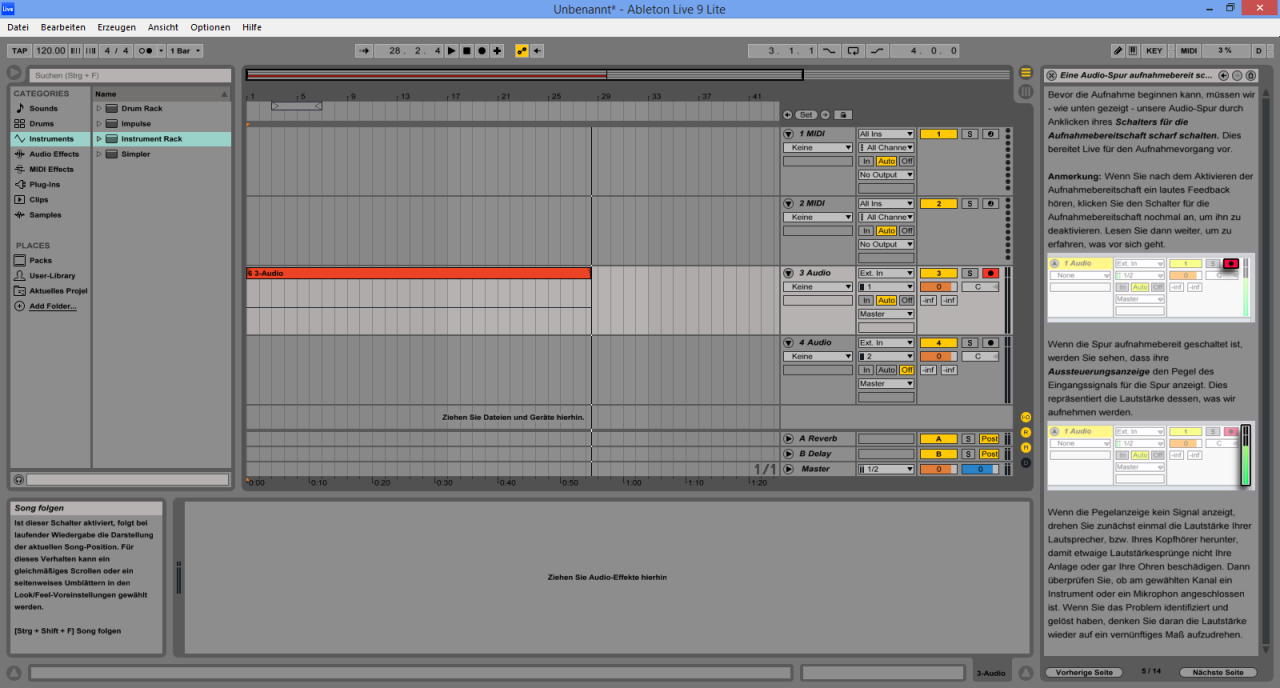Toggle Draw Mode pencil icon
The image size is (1280, 688).
click(1118, 50)
